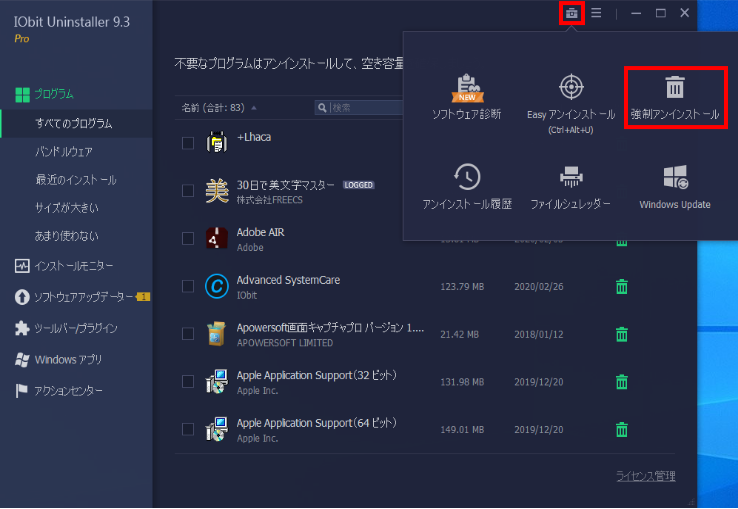
Task: Click the update count badge on ソフトウェアアップデーター
Action: [x=143, y=297]
